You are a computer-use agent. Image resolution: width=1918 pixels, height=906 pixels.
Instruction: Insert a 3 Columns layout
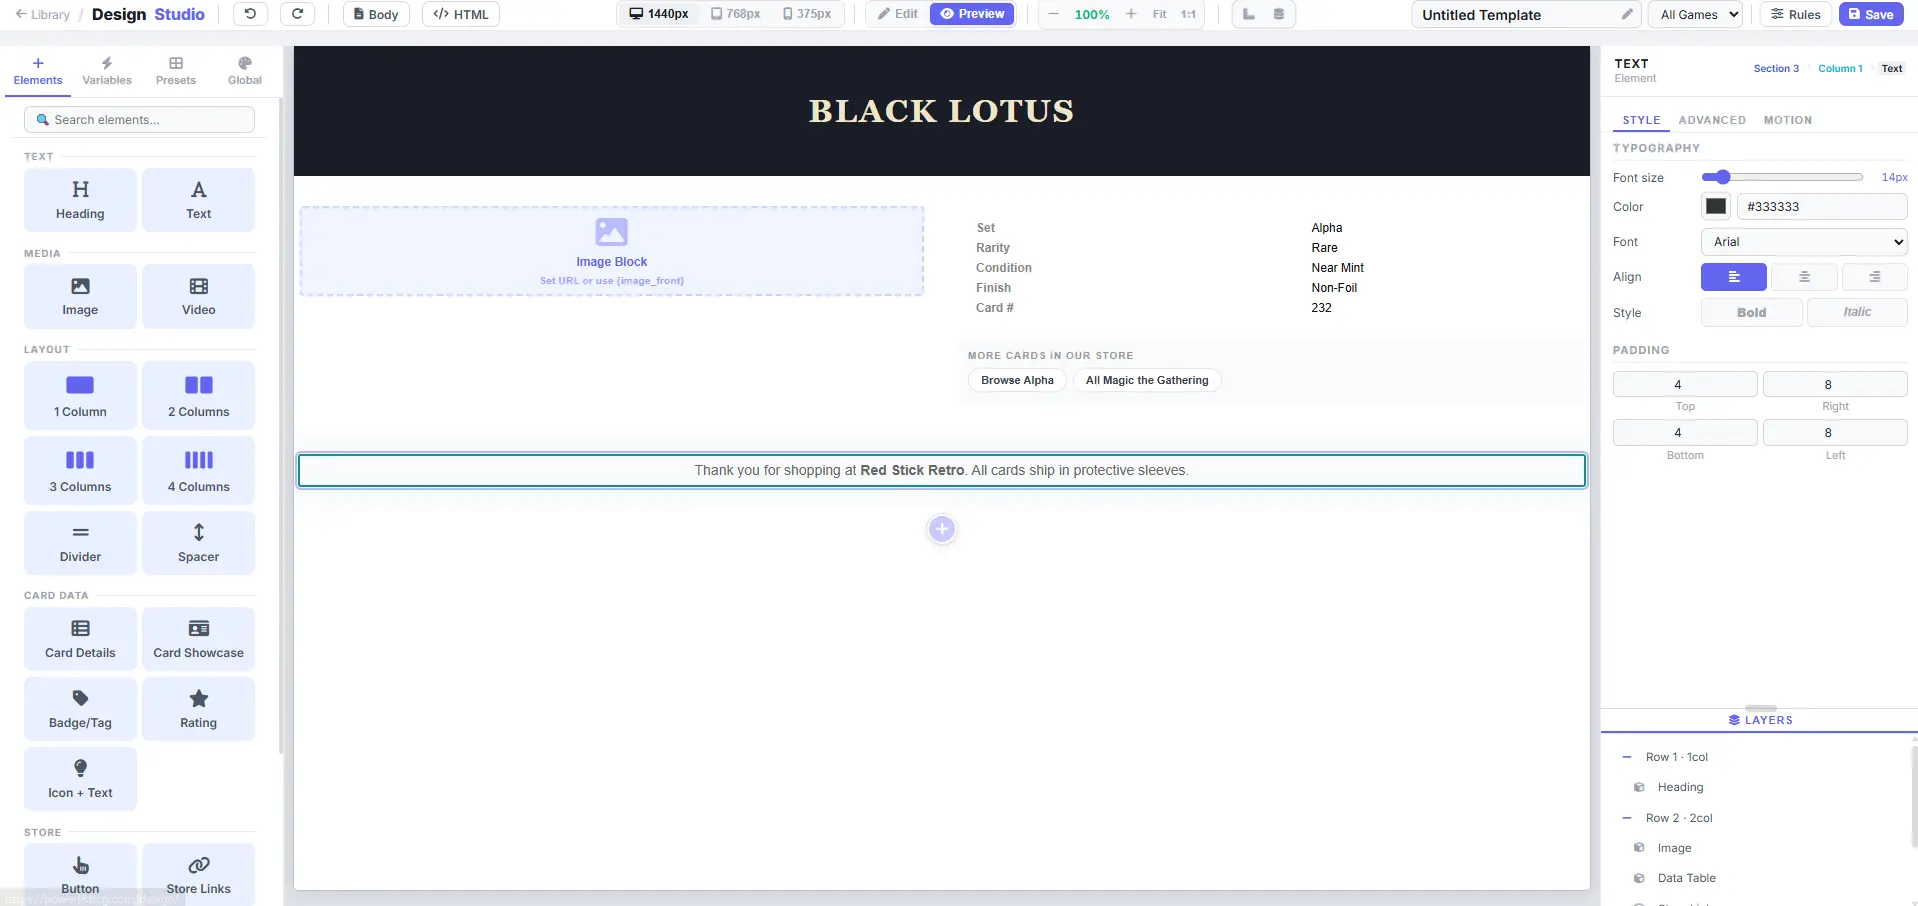point(80,471)
